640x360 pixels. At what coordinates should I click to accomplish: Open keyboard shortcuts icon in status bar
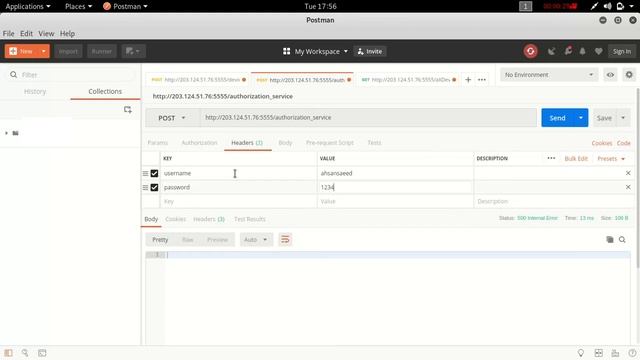[x=615, y=353]
